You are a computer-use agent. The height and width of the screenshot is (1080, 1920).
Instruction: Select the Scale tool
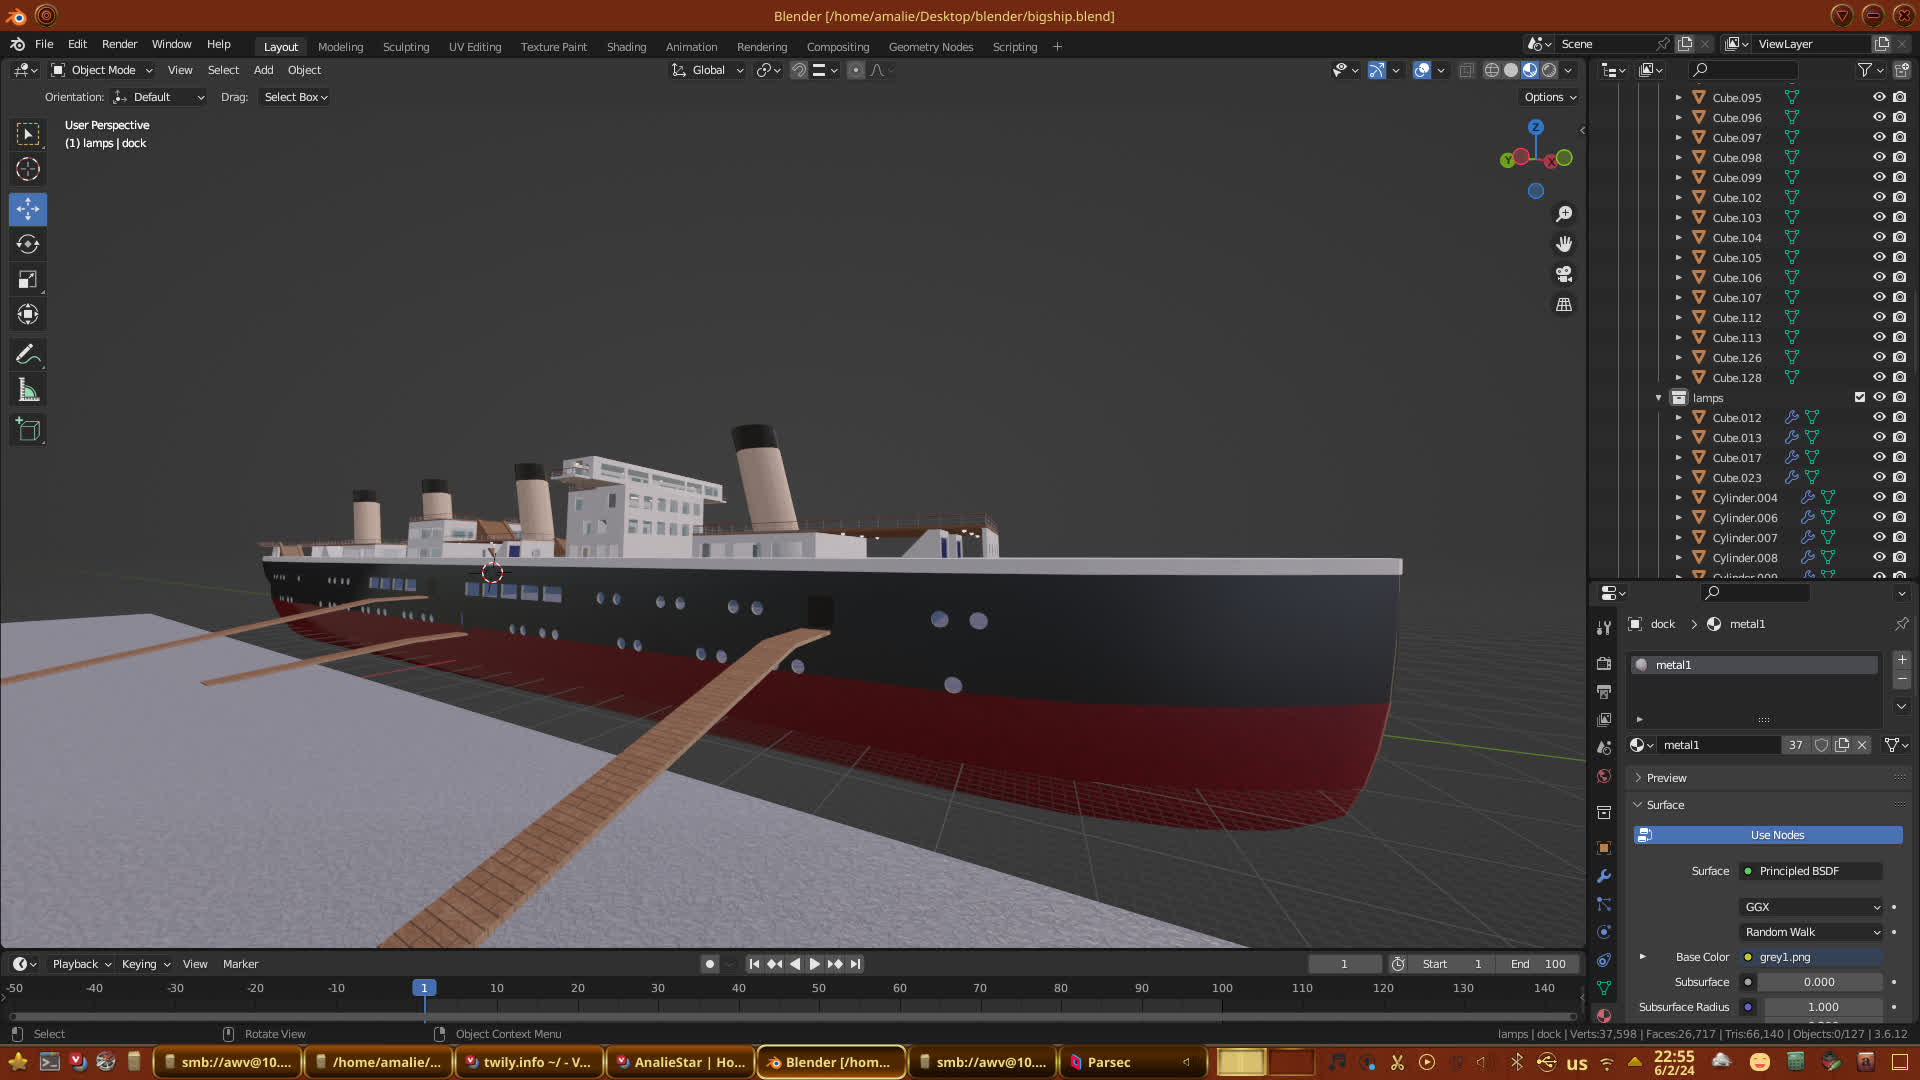[x=28, y=280]
